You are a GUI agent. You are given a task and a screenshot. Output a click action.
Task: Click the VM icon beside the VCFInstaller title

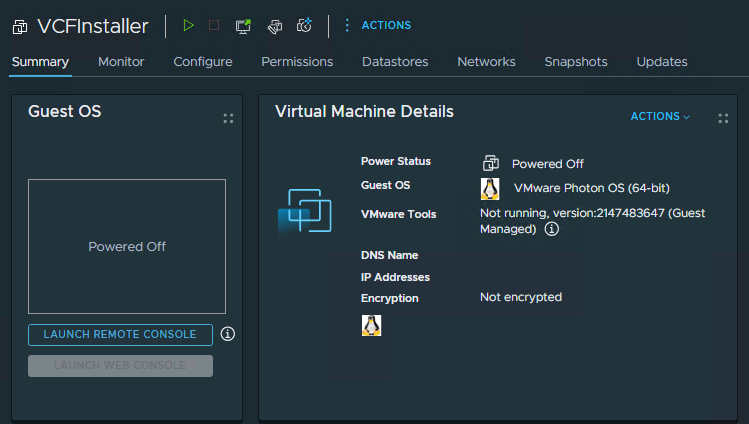pyautogui.click(x=20, y=27)
